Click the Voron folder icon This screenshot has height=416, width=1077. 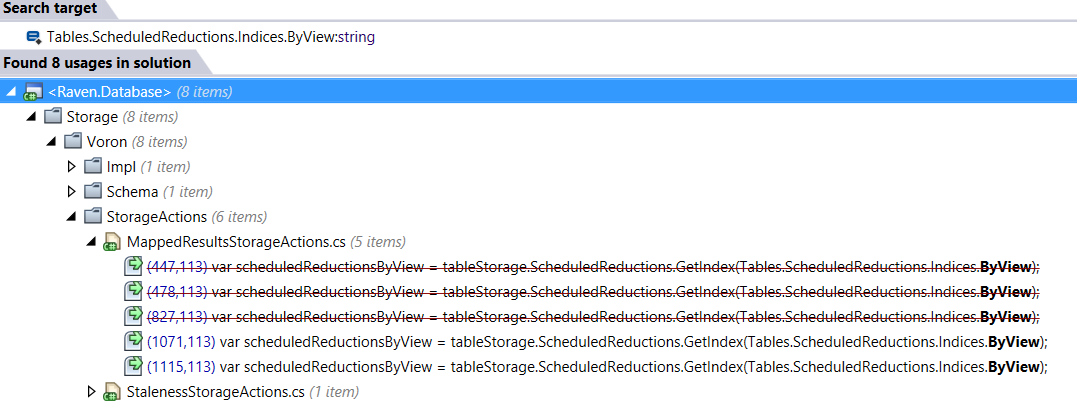(74, 142)
